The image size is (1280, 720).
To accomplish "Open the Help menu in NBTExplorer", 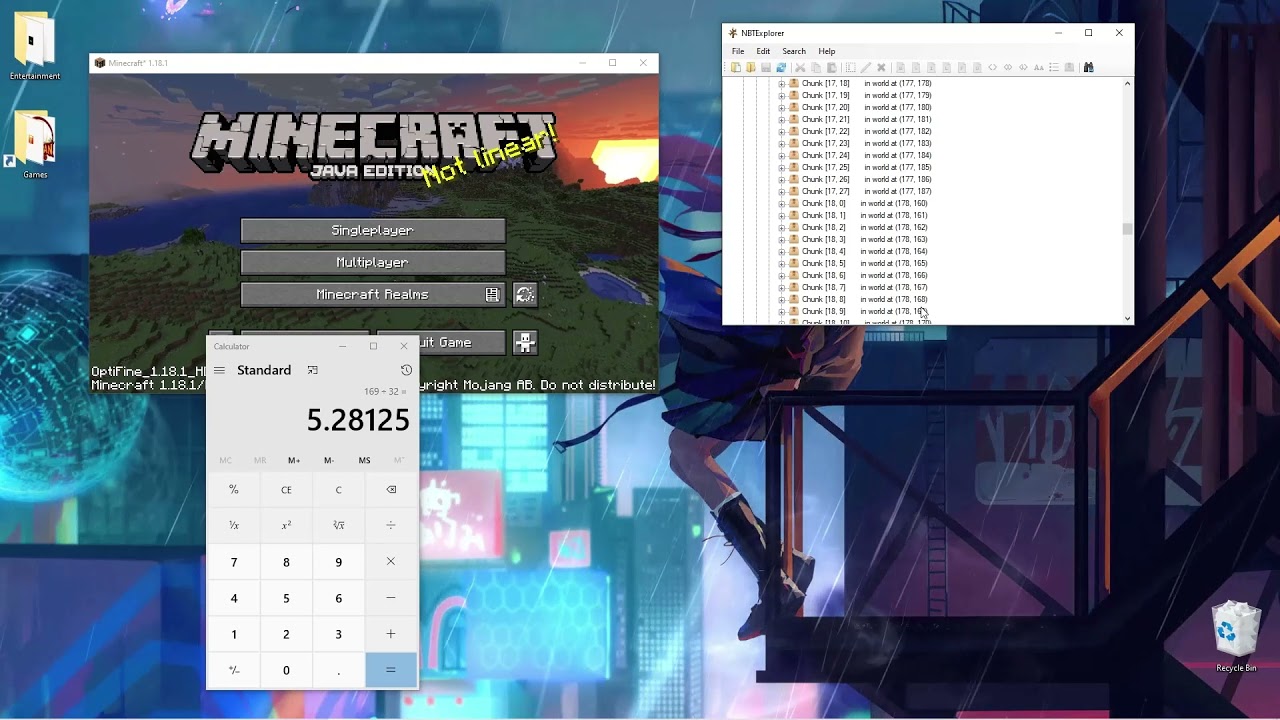I will [827, 51].
